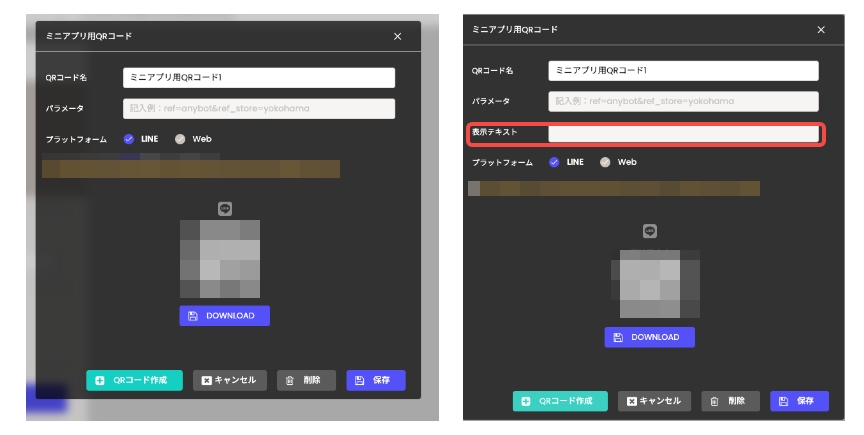Enable the Web platform option in the left dialog
Image resolution: width=864 pixels, height=435 pixels.
click(x=180, y=139)
